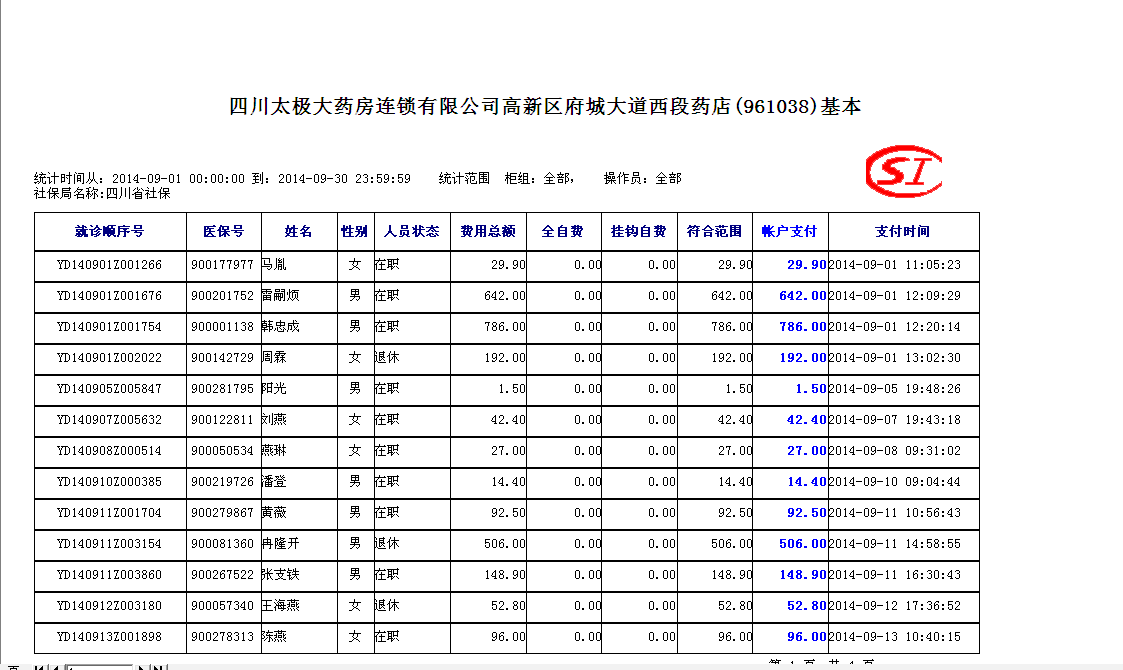Image resolution: width=1123 pixels, height=670 pixels.
Task: Click payment time 2014-09-13 10:40:15
Action: coord(895,637)
